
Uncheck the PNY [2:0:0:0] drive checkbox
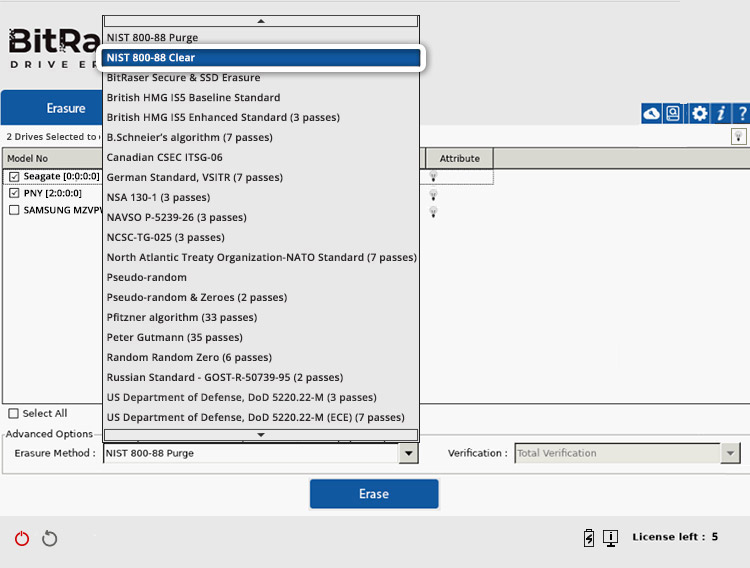14,193
